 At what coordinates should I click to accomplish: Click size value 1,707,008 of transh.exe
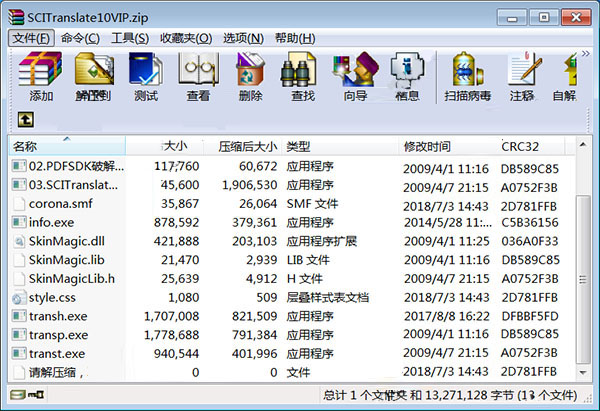(x=171, y=316)
